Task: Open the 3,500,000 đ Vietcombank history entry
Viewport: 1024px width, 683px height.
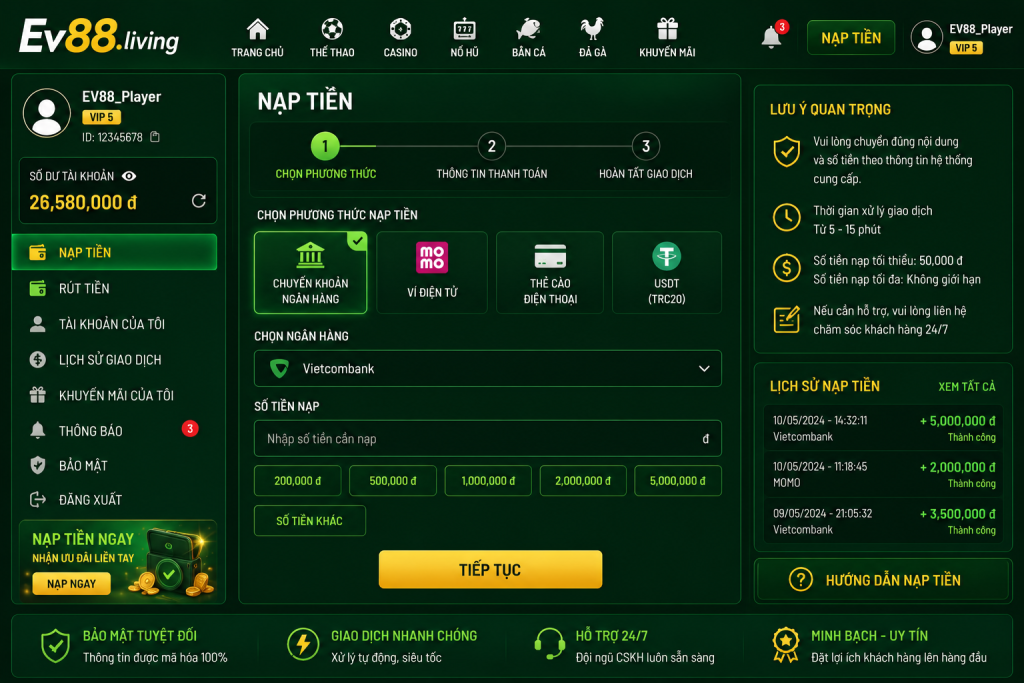Action: click(x=884, y=521)
